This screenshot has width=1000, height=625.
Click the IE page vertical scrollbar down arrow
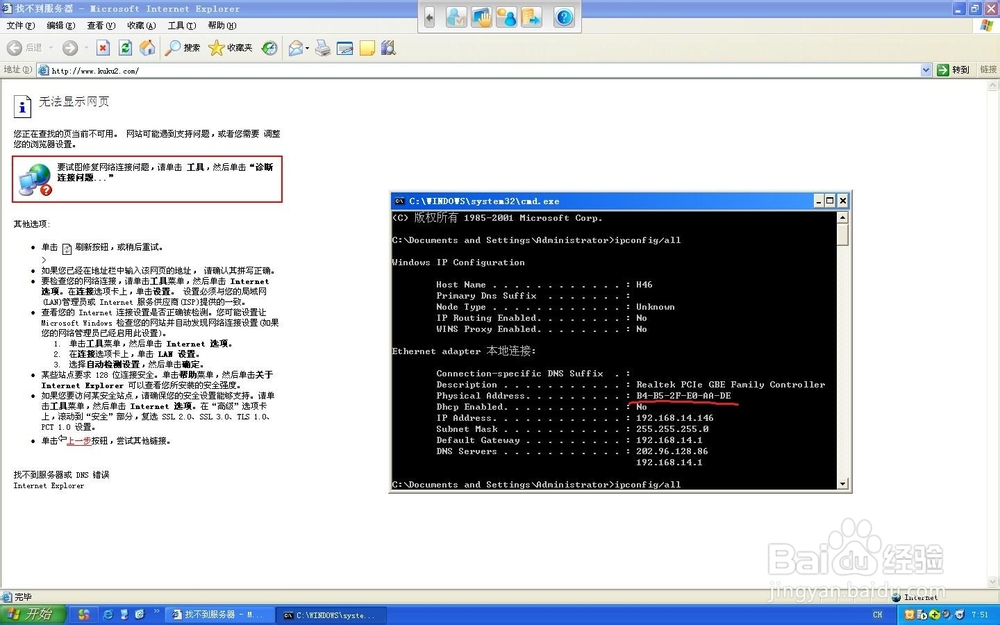click(994, 582)
